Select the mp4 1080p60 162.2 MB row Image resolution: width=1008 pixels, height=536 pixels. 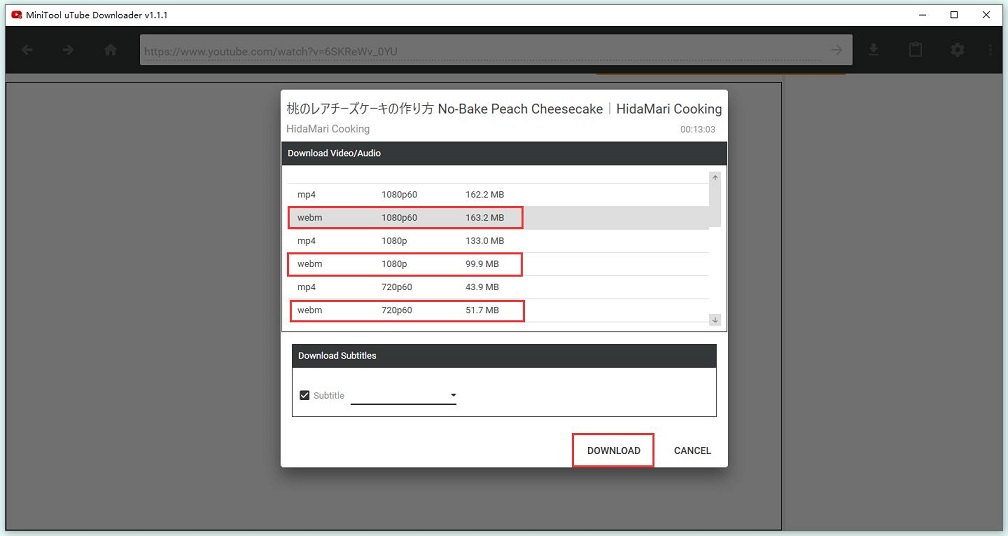coord(496,195)
